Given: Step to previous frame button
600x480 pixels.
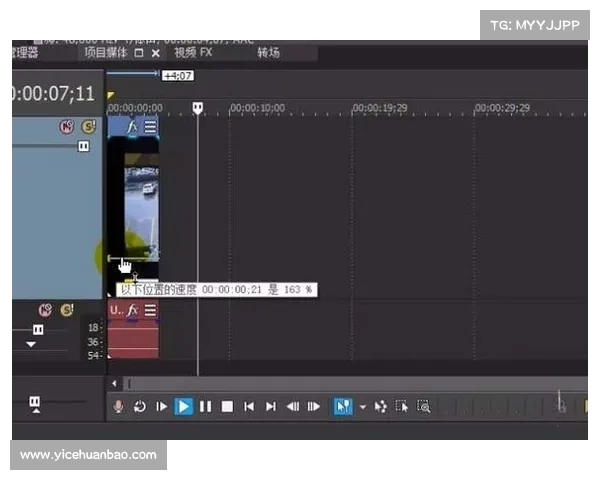Looking at the screenshot, I should [293, 406].
